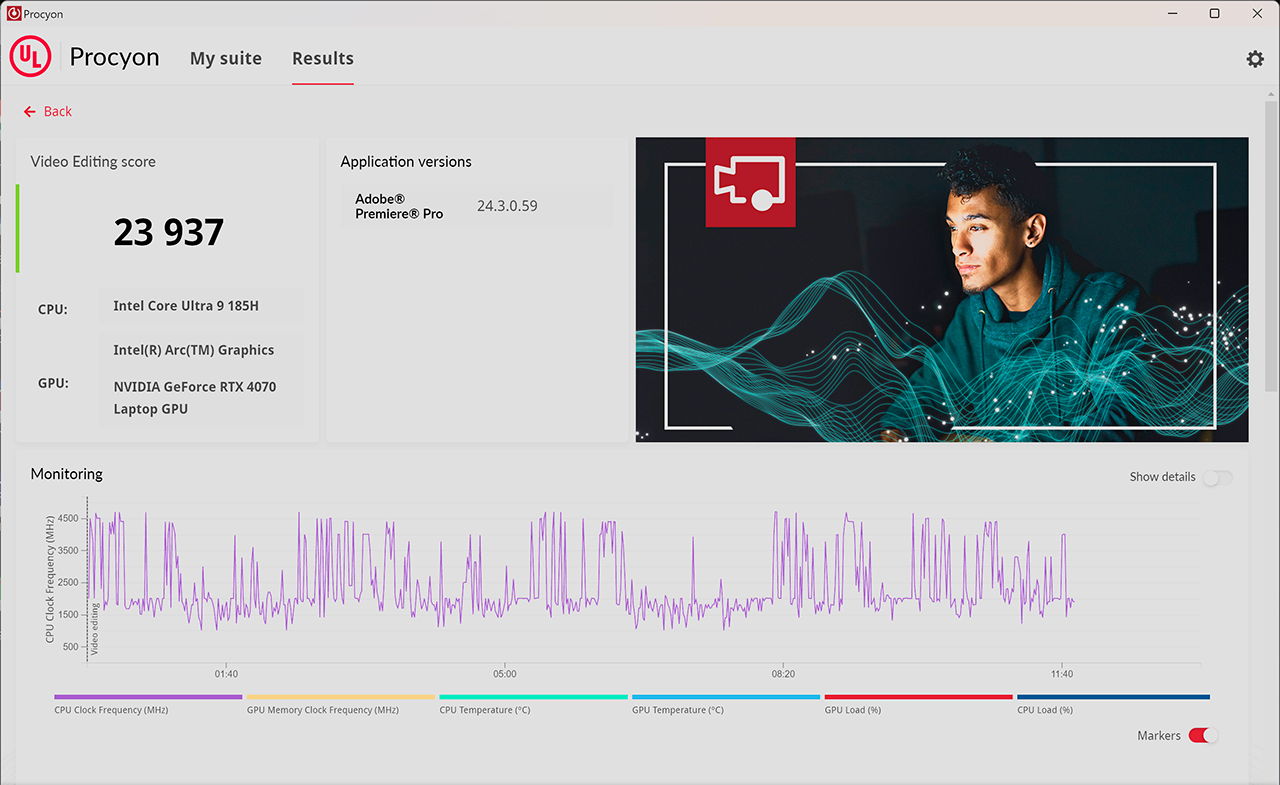The image size is (1280, 785).
Task: Click the back arrow icon
Action: pyautogui.click(x=30, y=111)
